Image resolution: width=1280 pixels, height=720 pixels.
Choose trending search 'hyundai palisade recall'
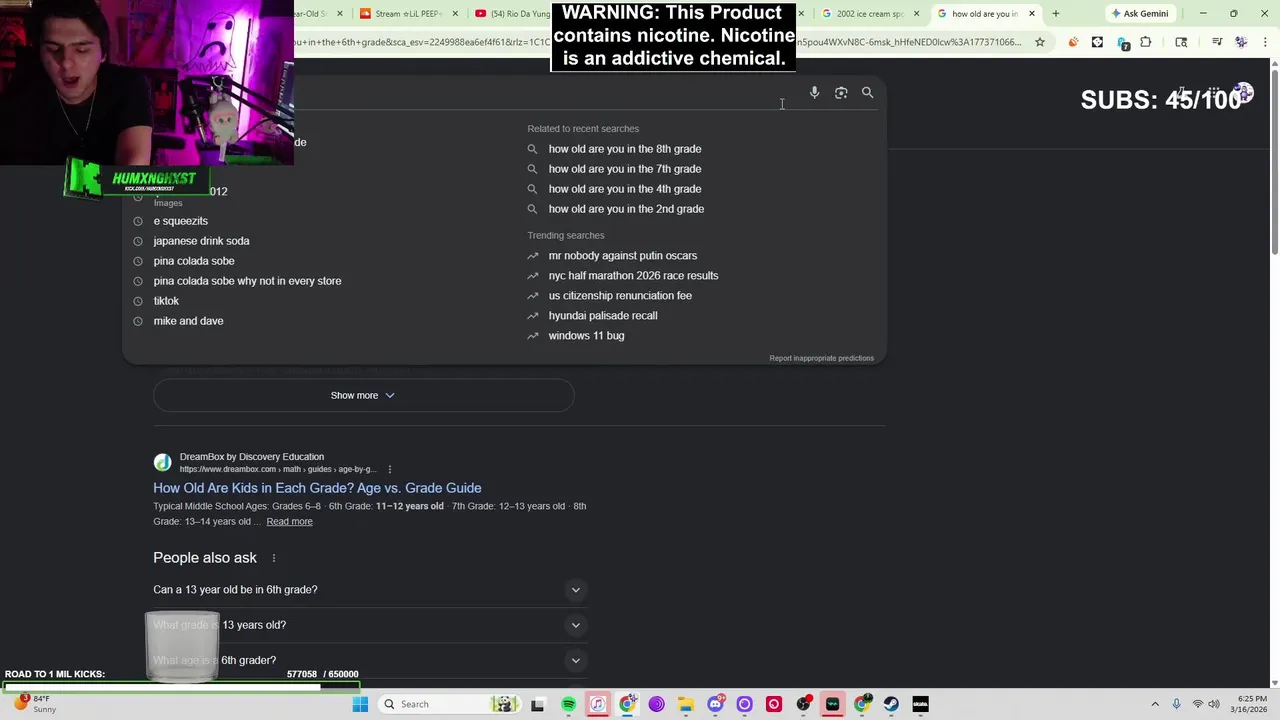602,316
